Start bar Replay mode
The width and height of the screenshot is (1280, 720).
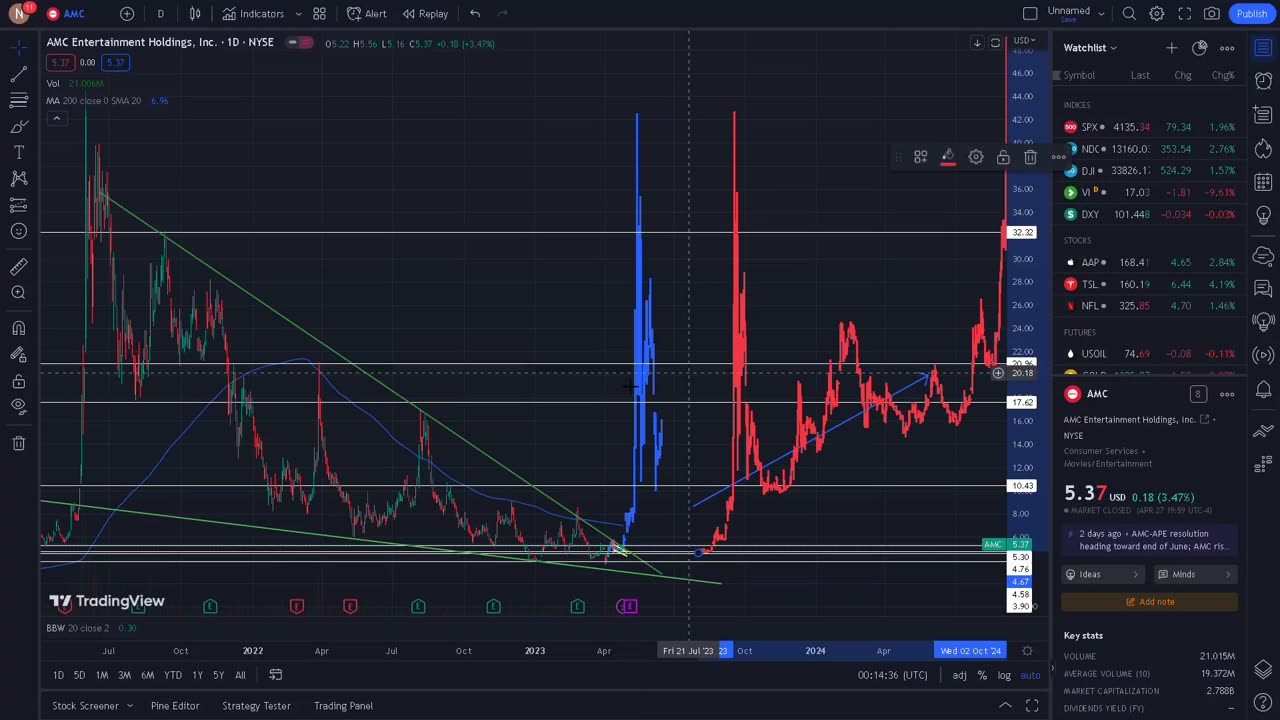(x=425, y=14)
